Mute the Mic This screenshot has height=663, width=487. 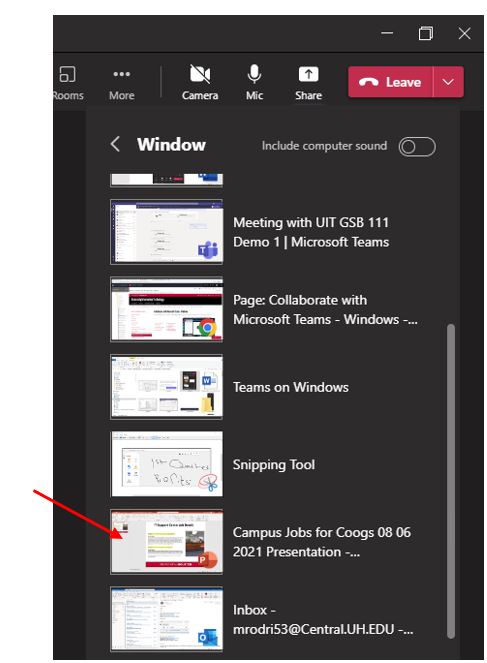(254, 82)
